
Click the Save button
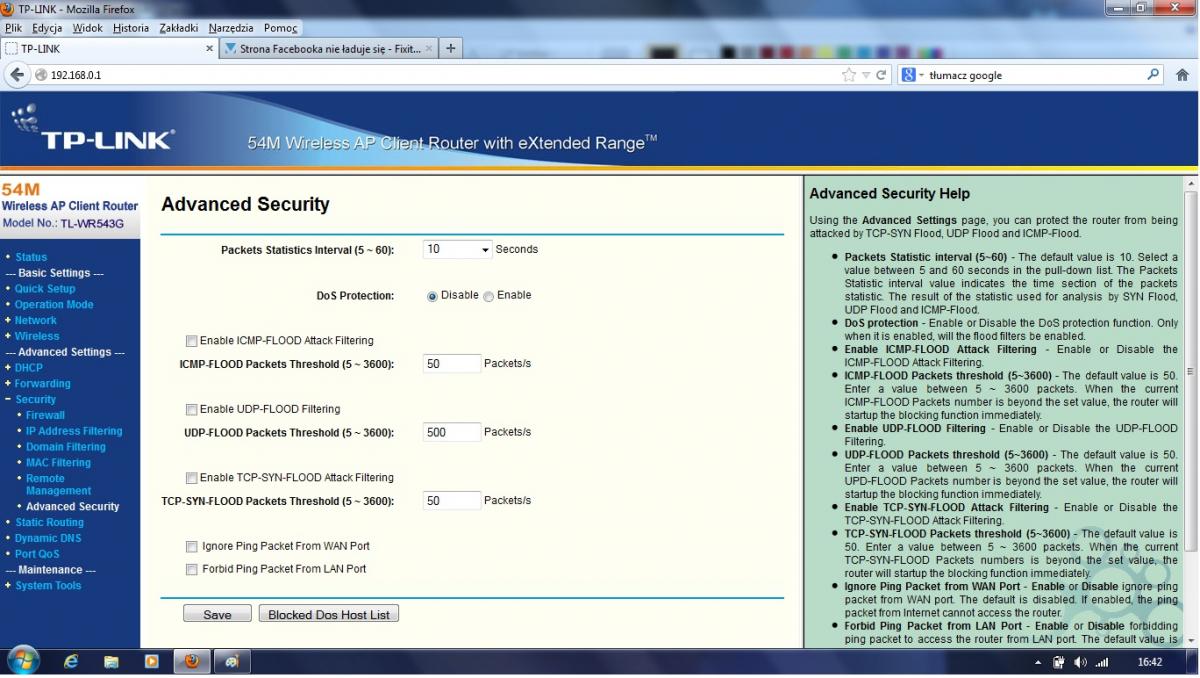point(217,614)
